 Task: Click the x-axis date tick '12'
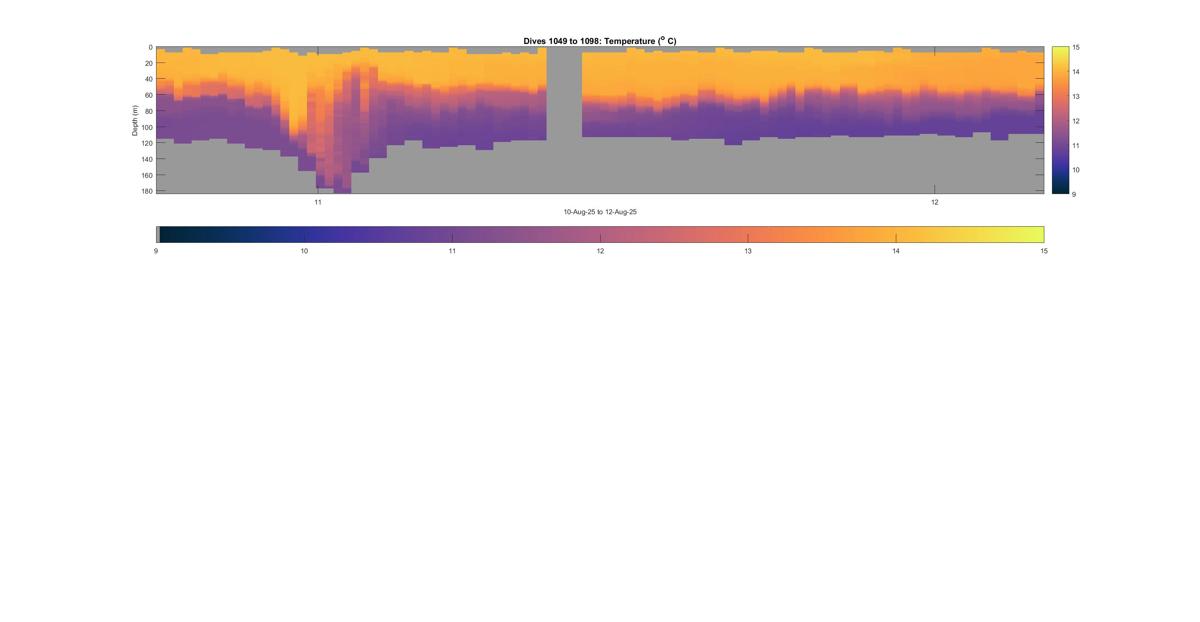tap(935, 202)
